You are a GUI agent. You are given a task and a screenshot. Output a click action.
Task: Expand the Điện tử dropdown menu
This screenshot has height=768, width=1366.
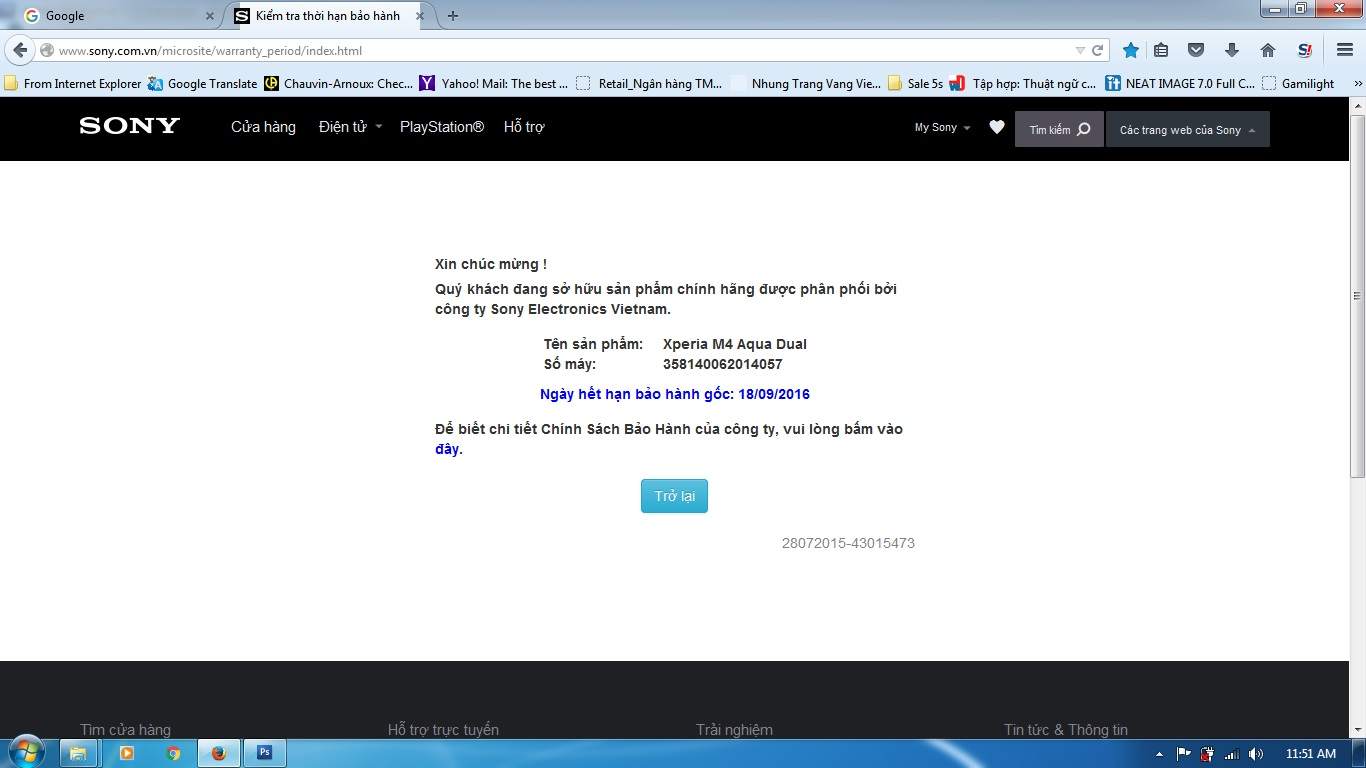click(350, 127)
